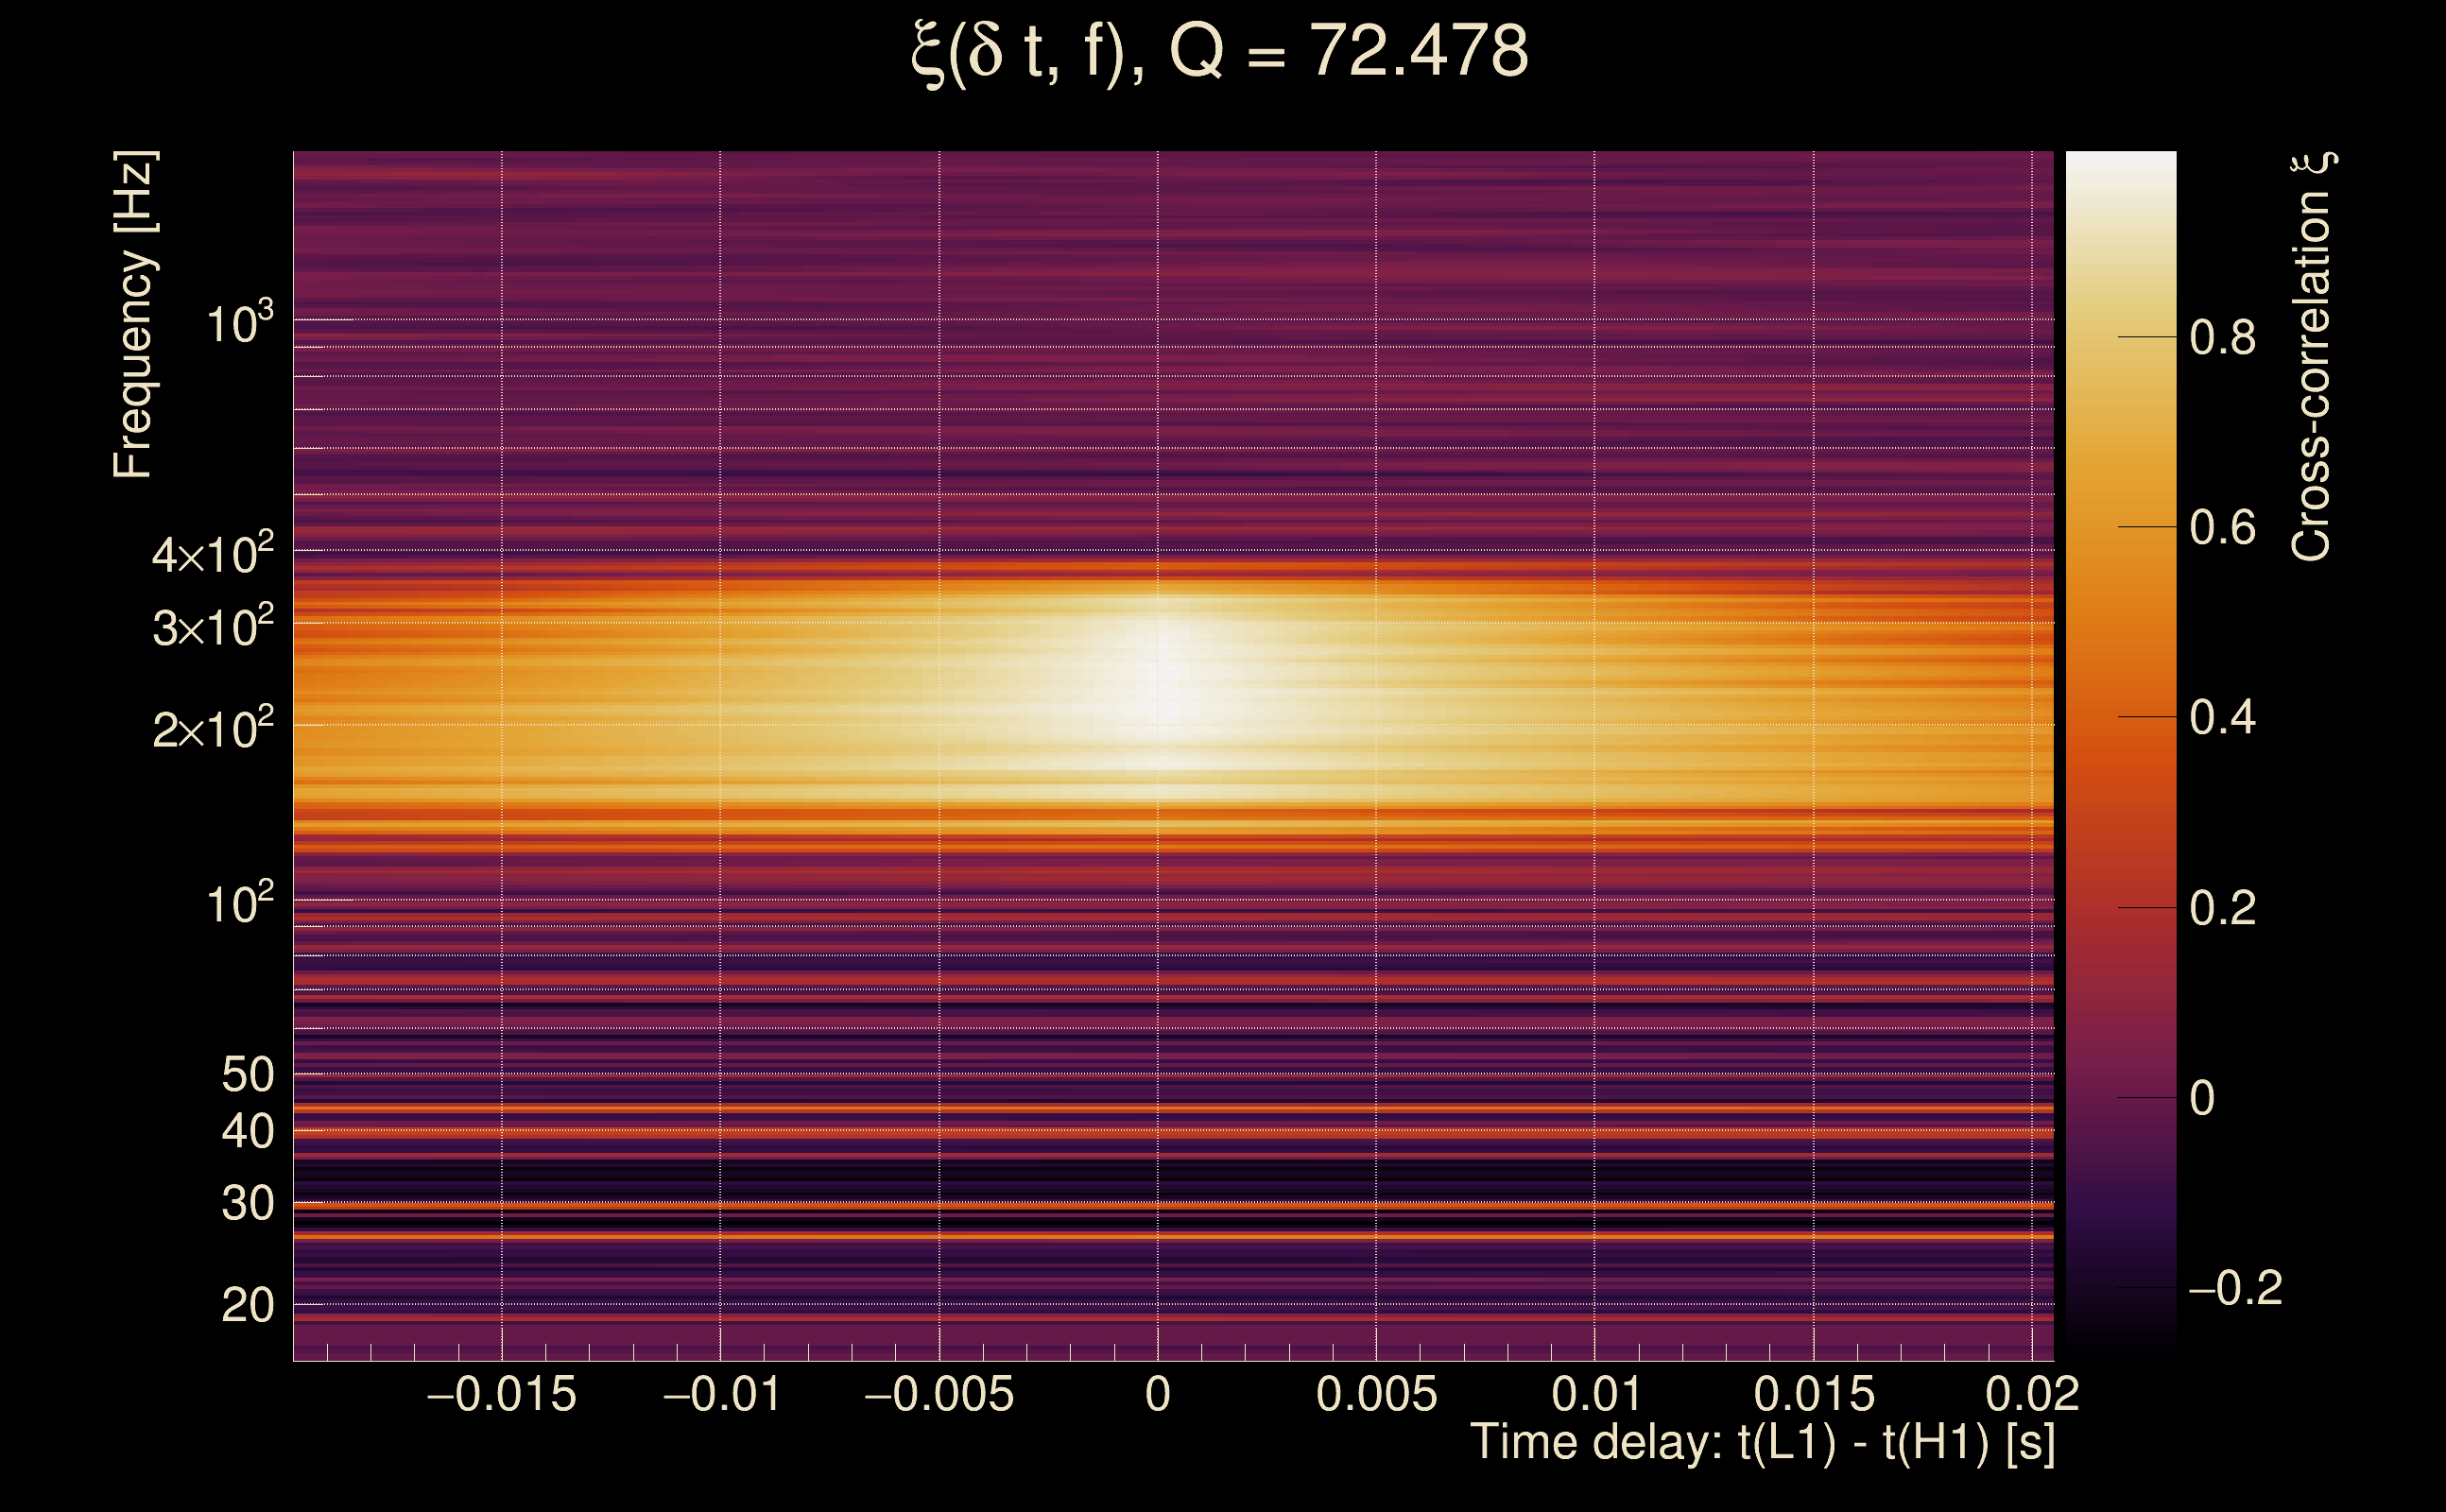Click the y-axis tick label 50
This screenshot has width=2446, height=1512.
tap(247, 1075)
